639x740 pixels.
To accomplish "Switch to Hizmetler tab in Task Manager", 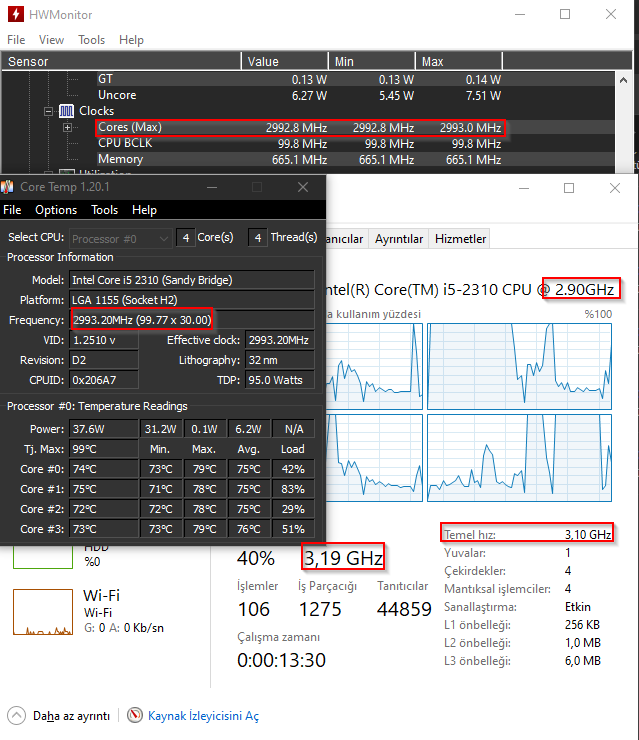I will click(460, 239).
